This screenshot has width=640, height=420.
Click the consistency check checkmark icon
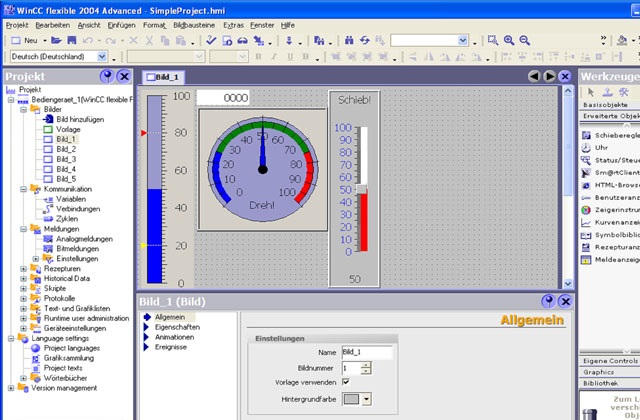coord(211,40)
